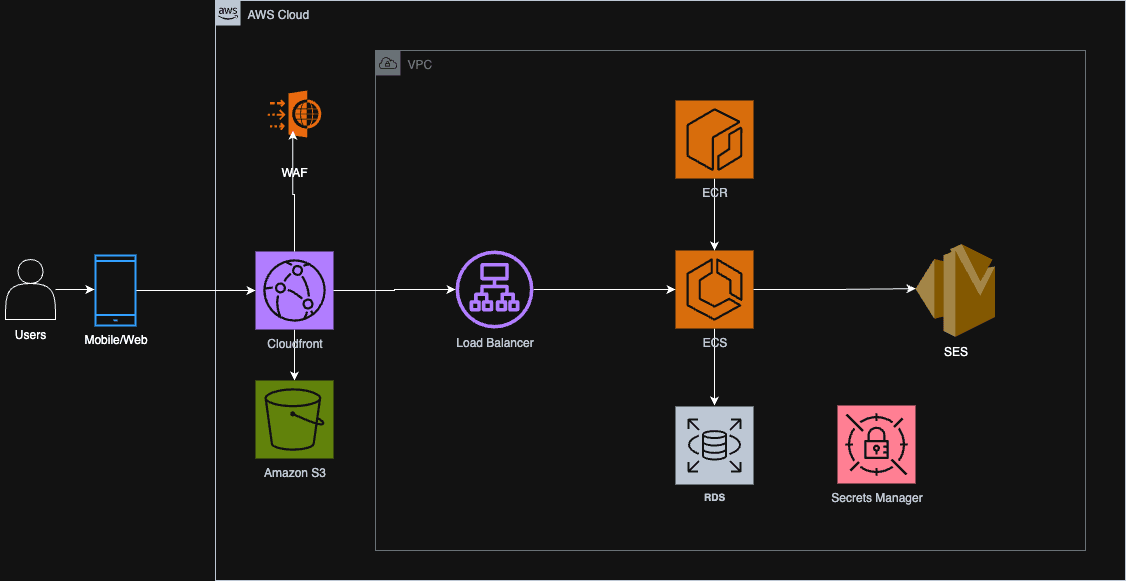Screen dimensions: 1126x581
Task: Select the green Amazon S3 bucket icon
Action: coord(294,419)
